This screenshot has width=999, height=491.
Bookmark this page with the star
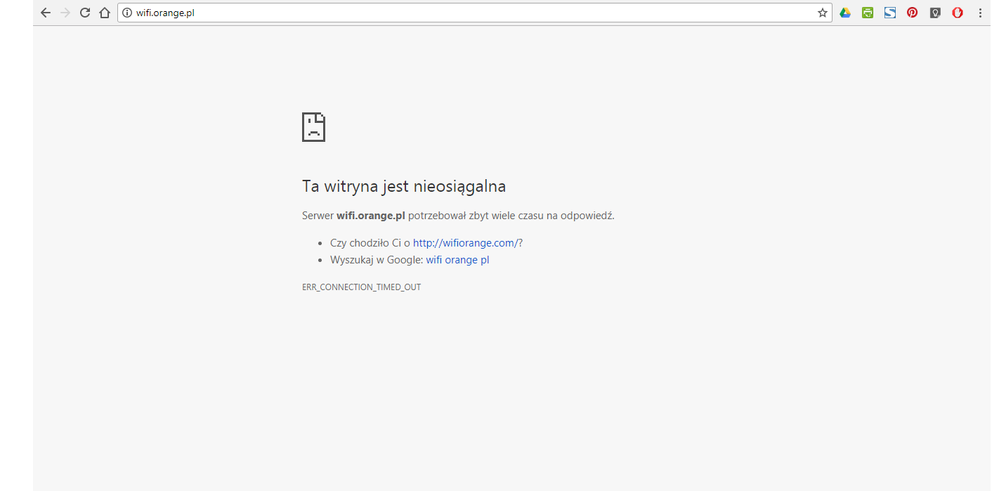(822, 13)
